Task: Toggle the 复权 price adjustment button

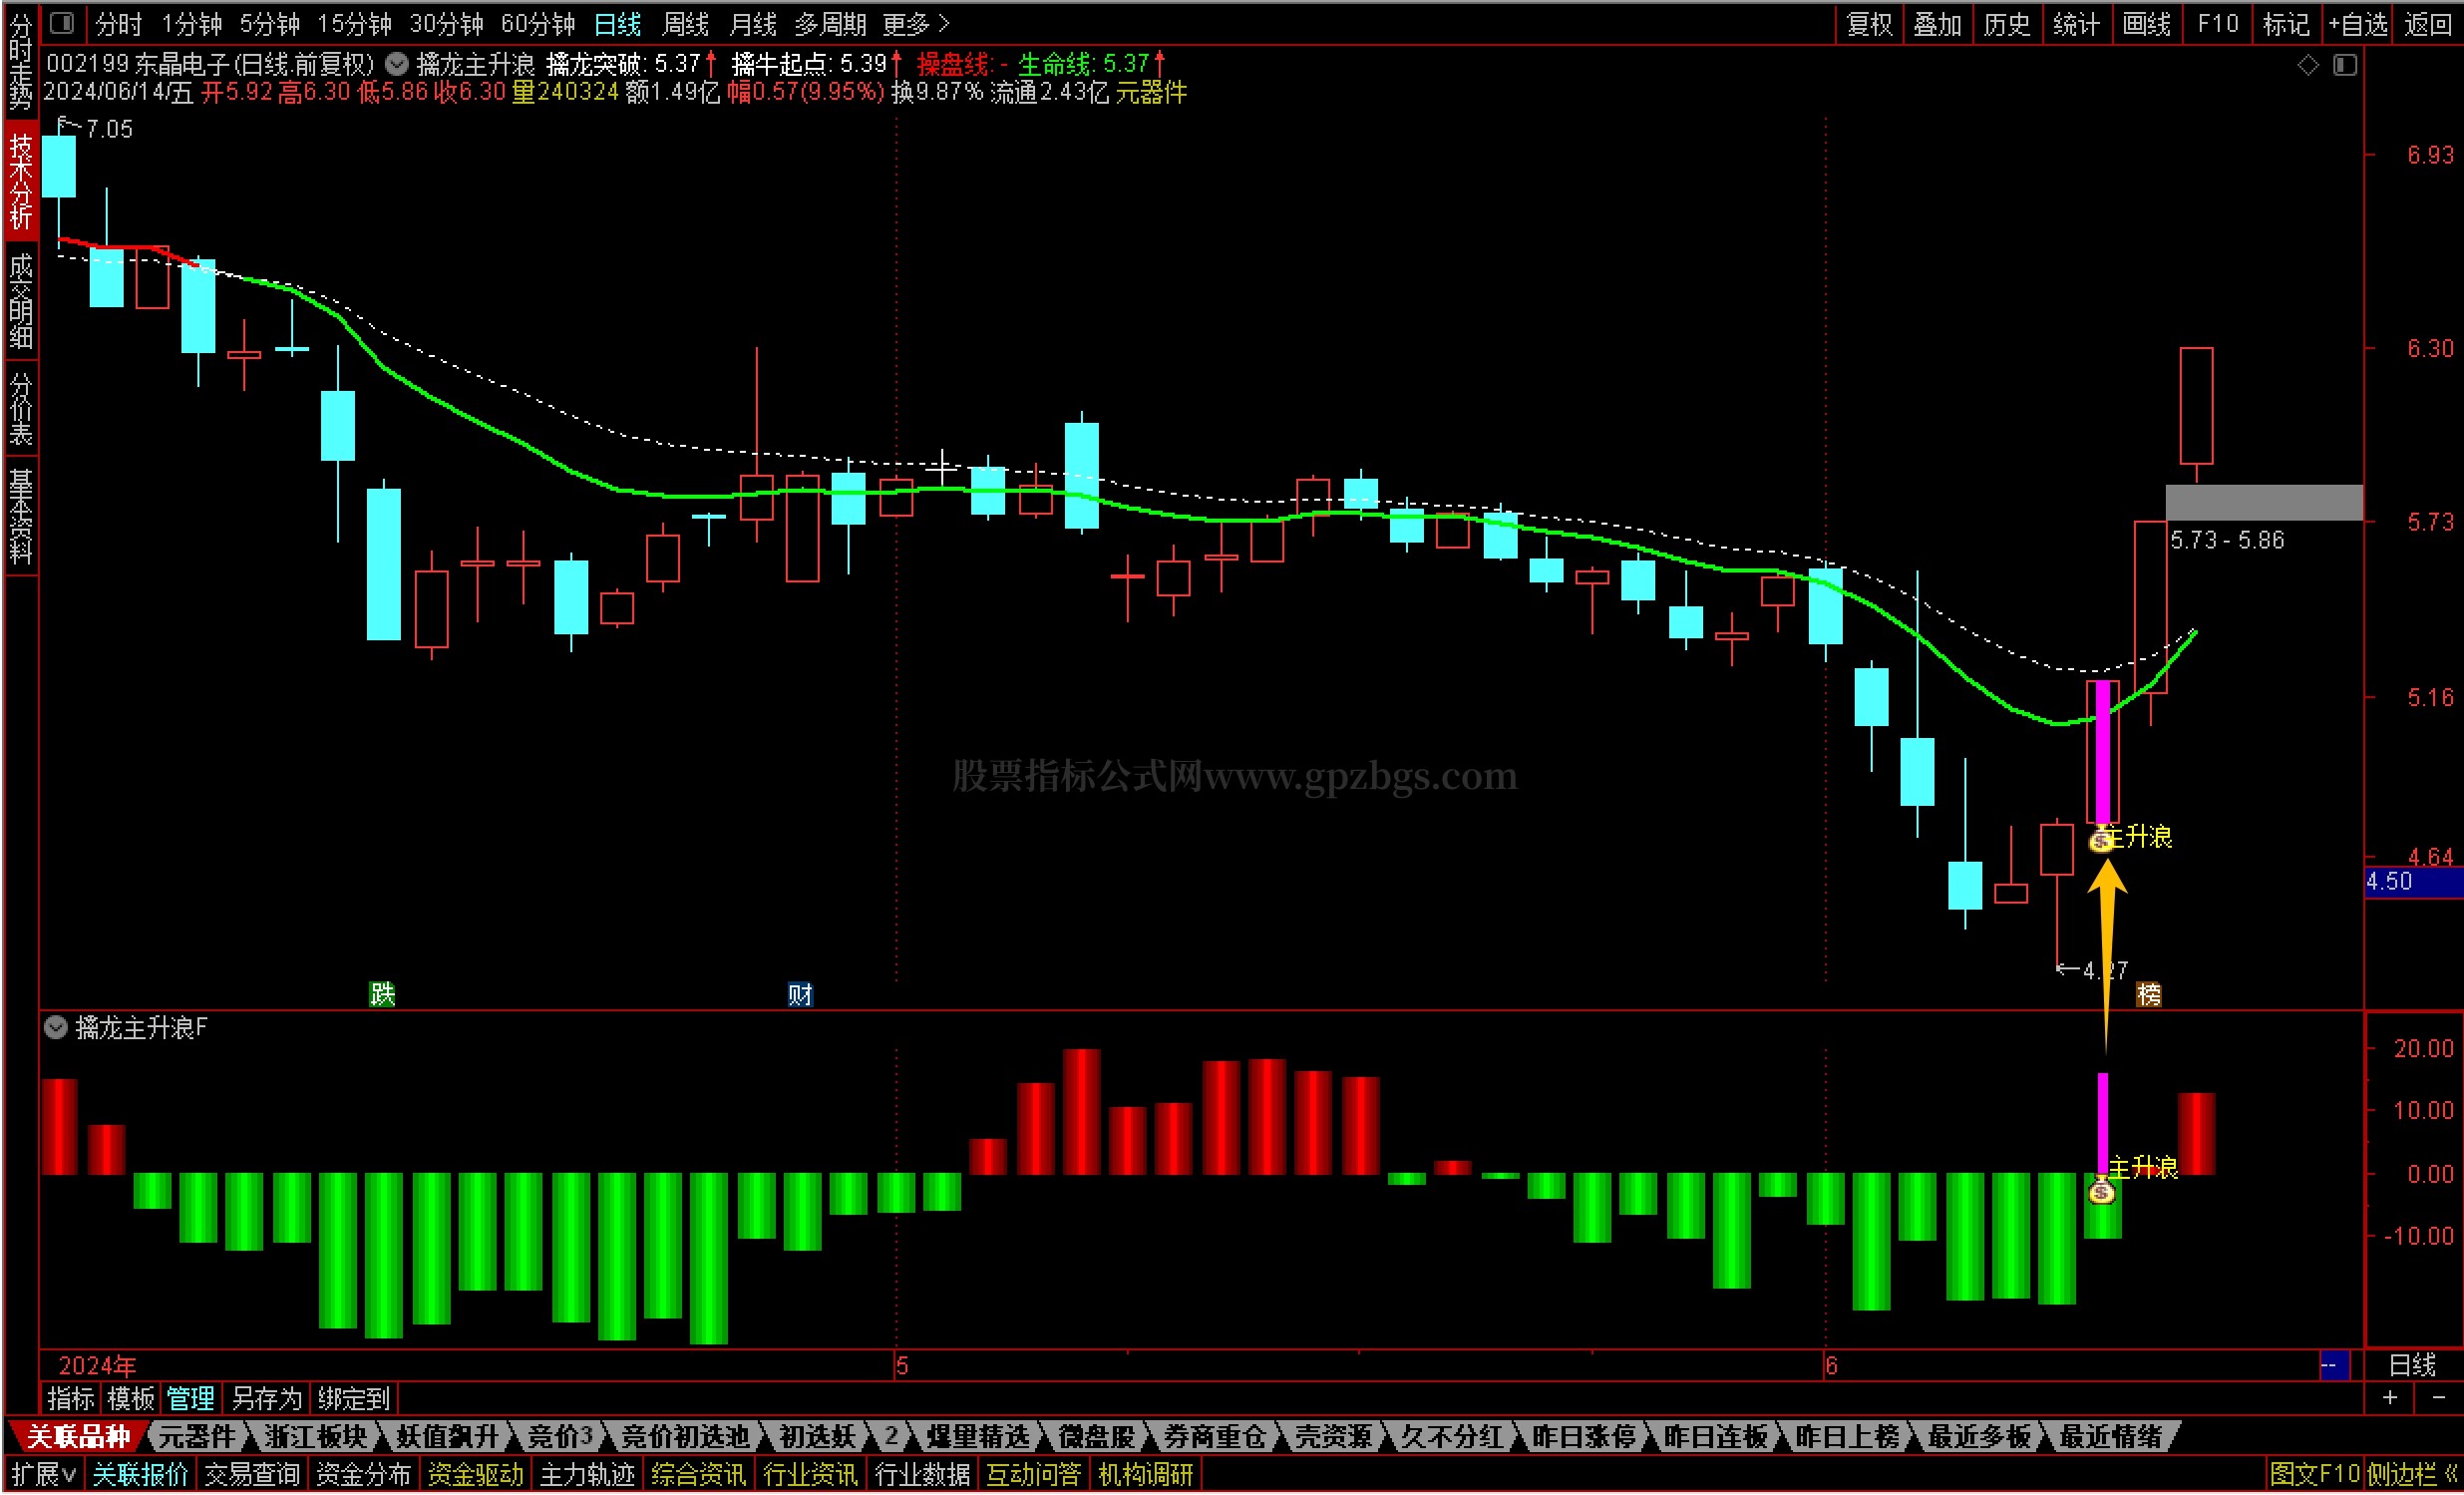Action: tap(1868, 23)
